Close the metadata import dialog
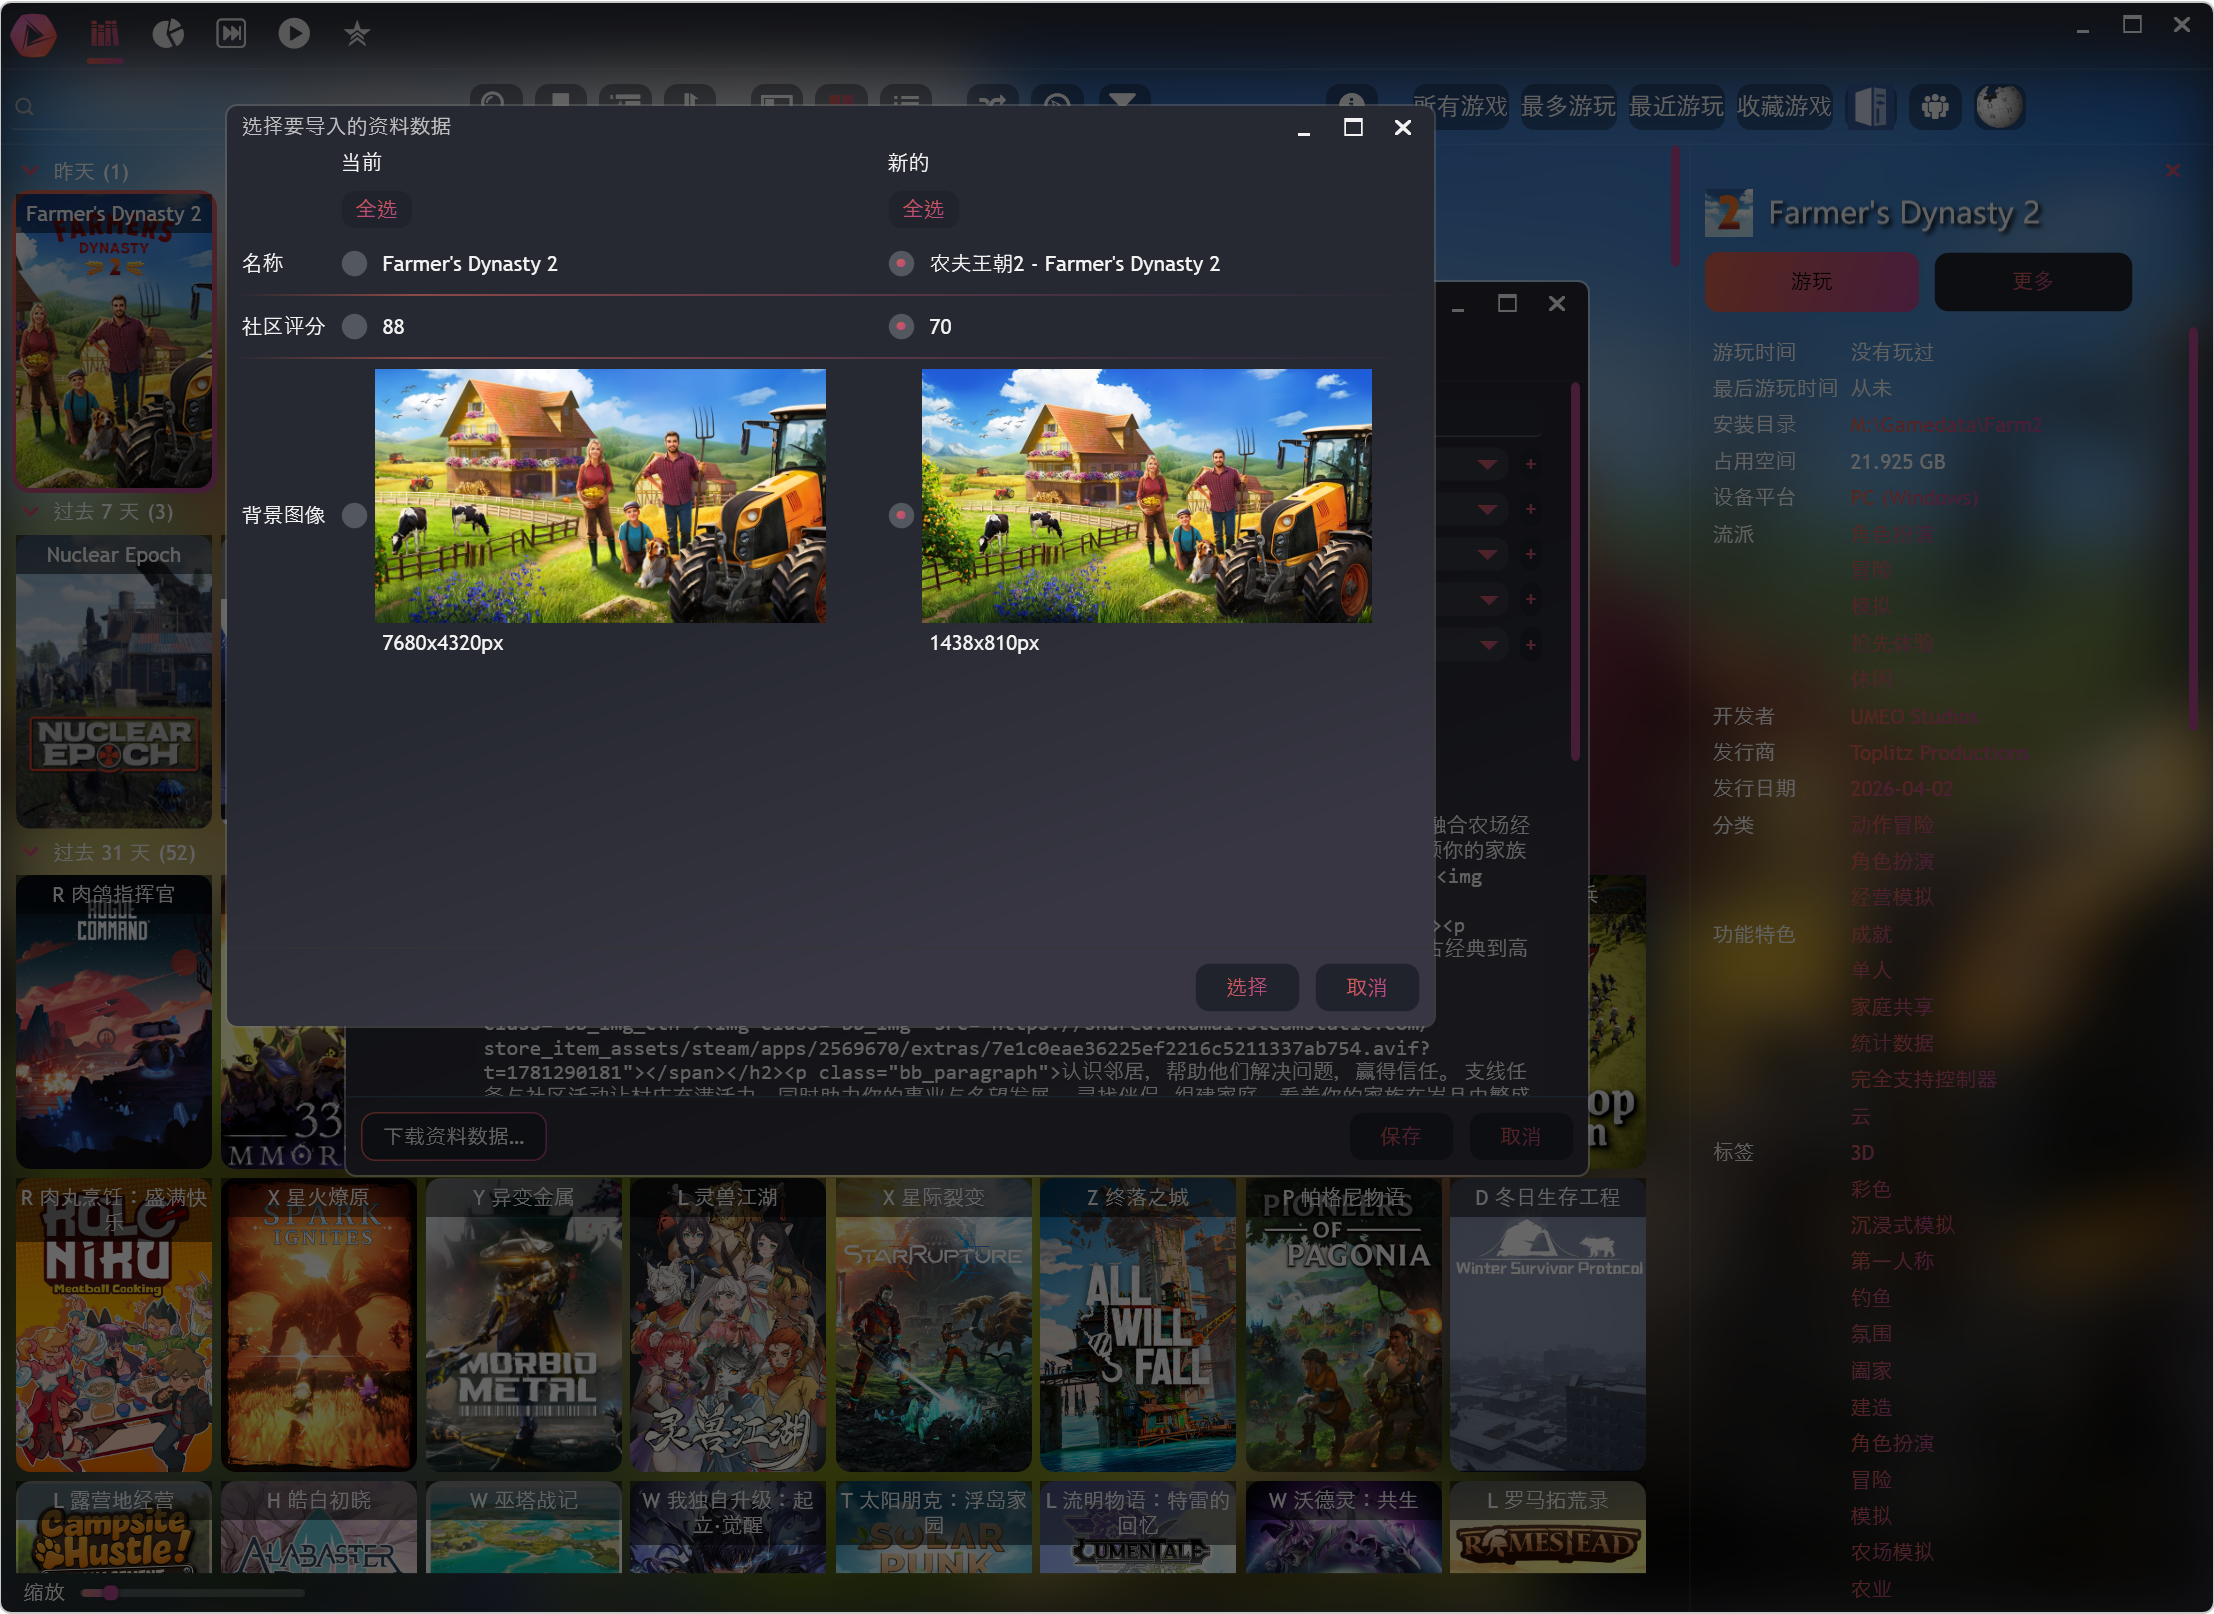The height and width of the screenshot is (1614, 2214). [1403, 127]
